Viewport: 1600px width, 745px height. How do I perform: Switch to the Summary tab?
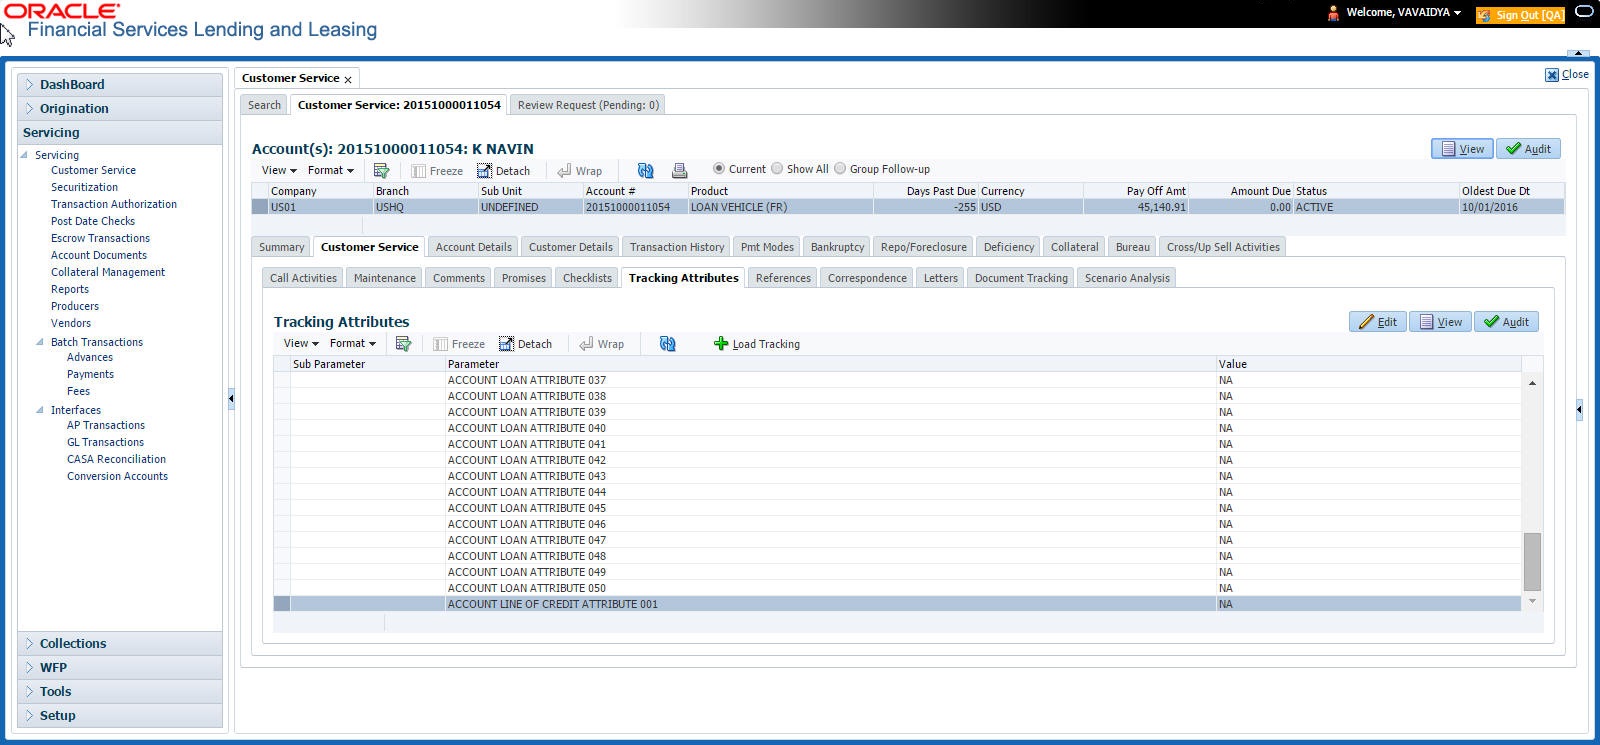(282, 247)
